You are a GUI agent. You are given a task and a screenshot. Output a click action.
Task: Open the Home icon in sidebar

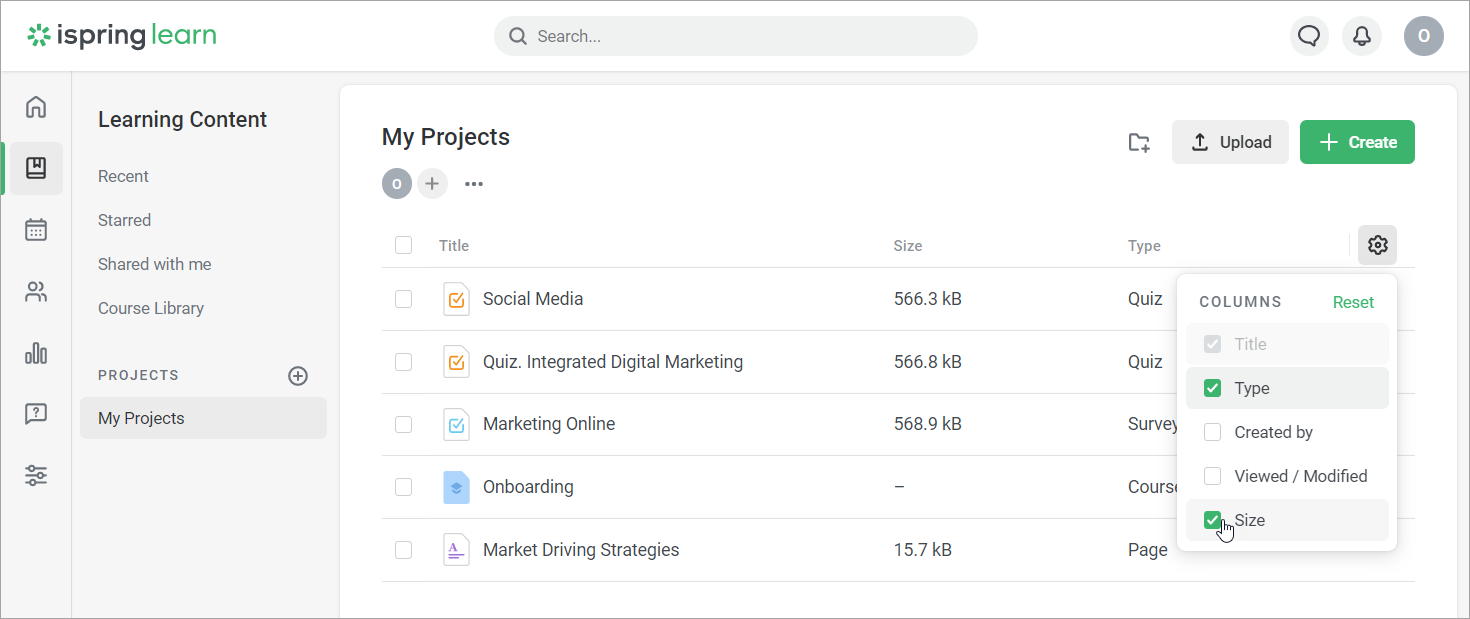[x=36, y=107]
